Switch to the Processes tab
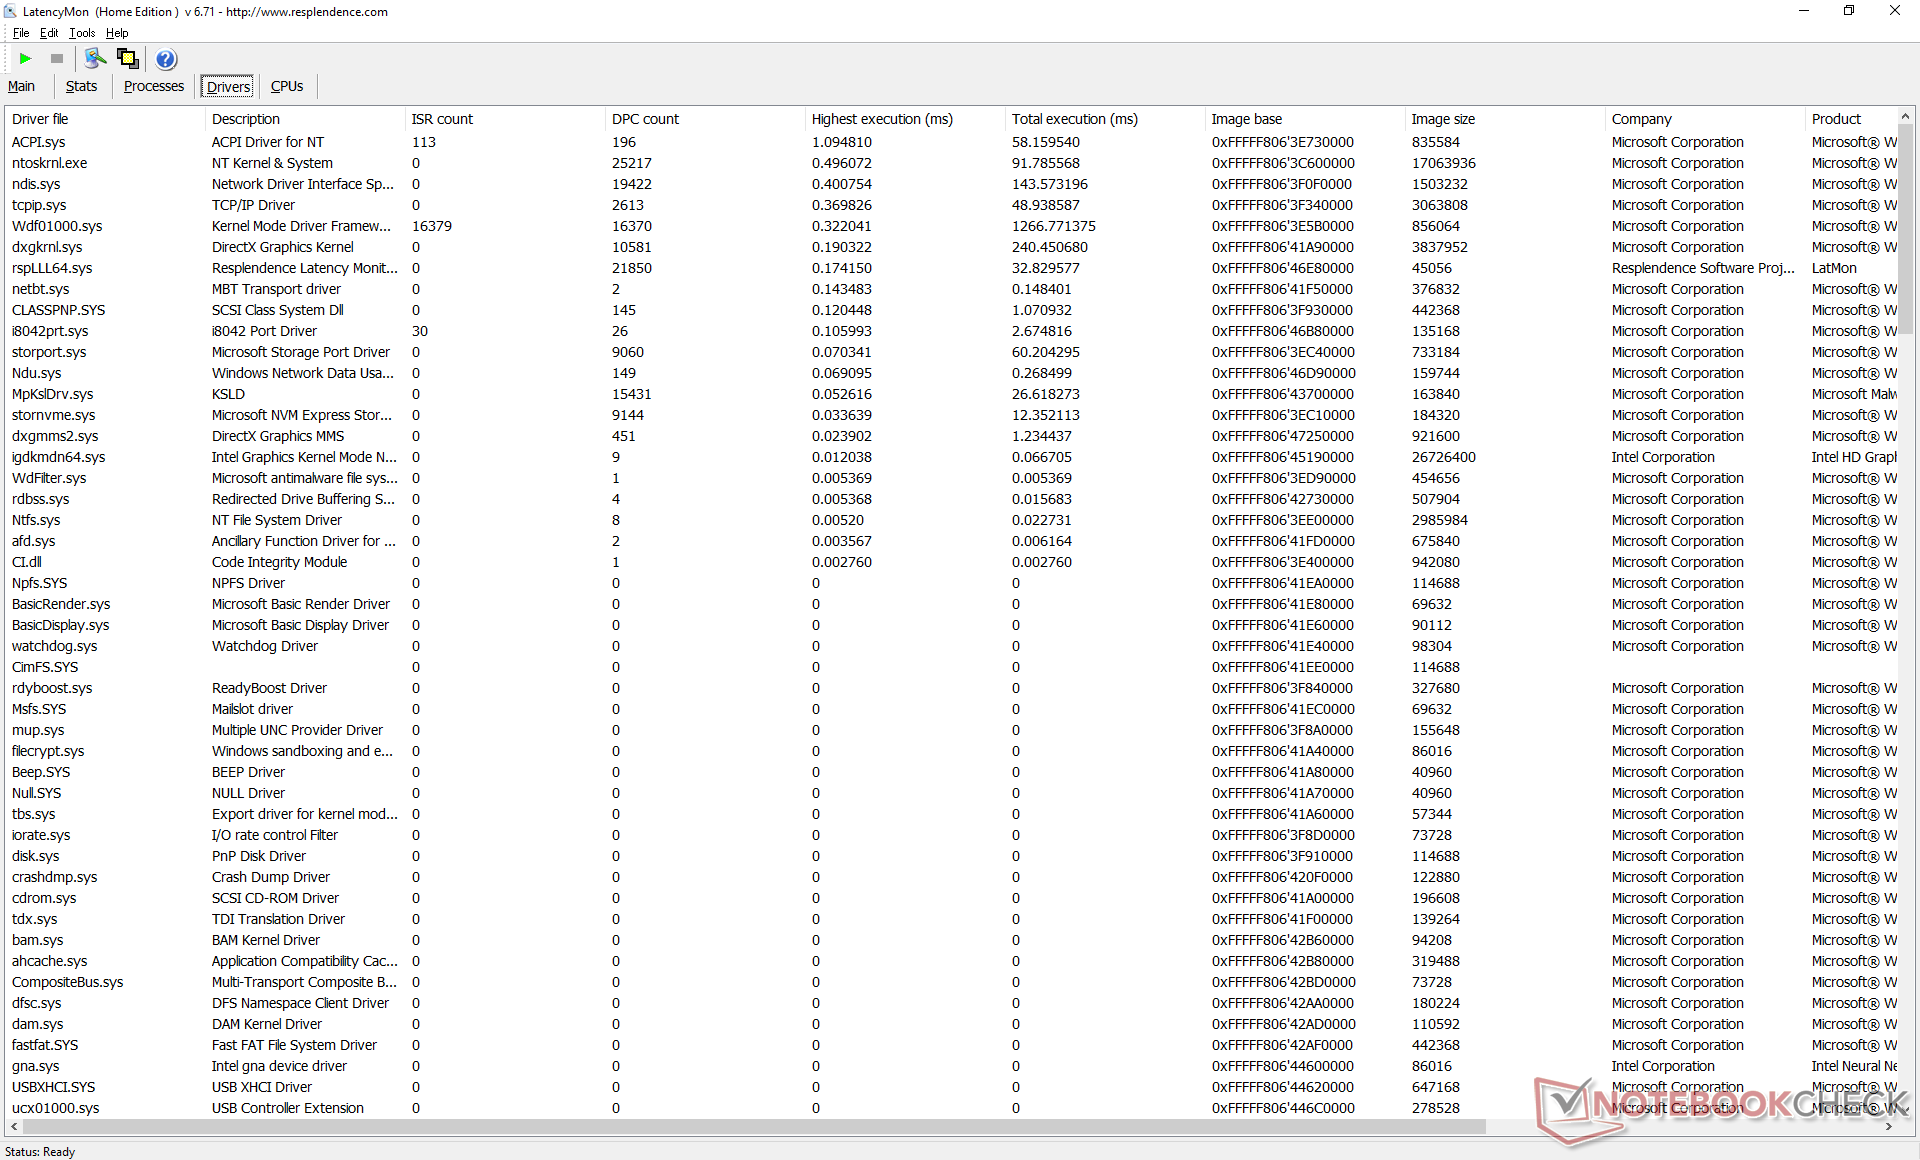 click(153, 87)
